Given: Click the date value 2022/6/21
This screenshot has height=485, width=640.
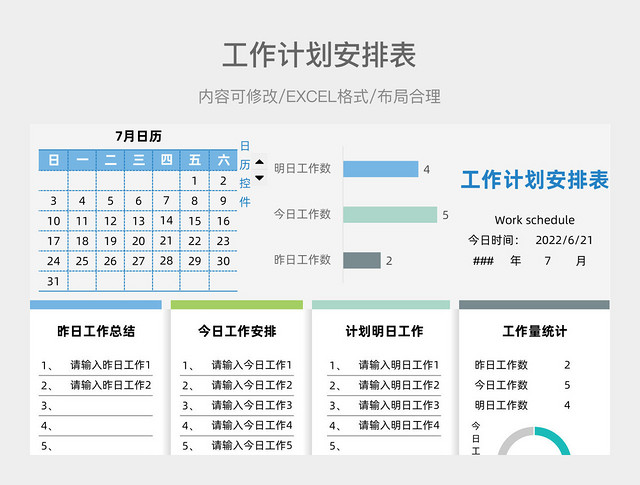Looking at the screenshot, I should tap(564, 240).
